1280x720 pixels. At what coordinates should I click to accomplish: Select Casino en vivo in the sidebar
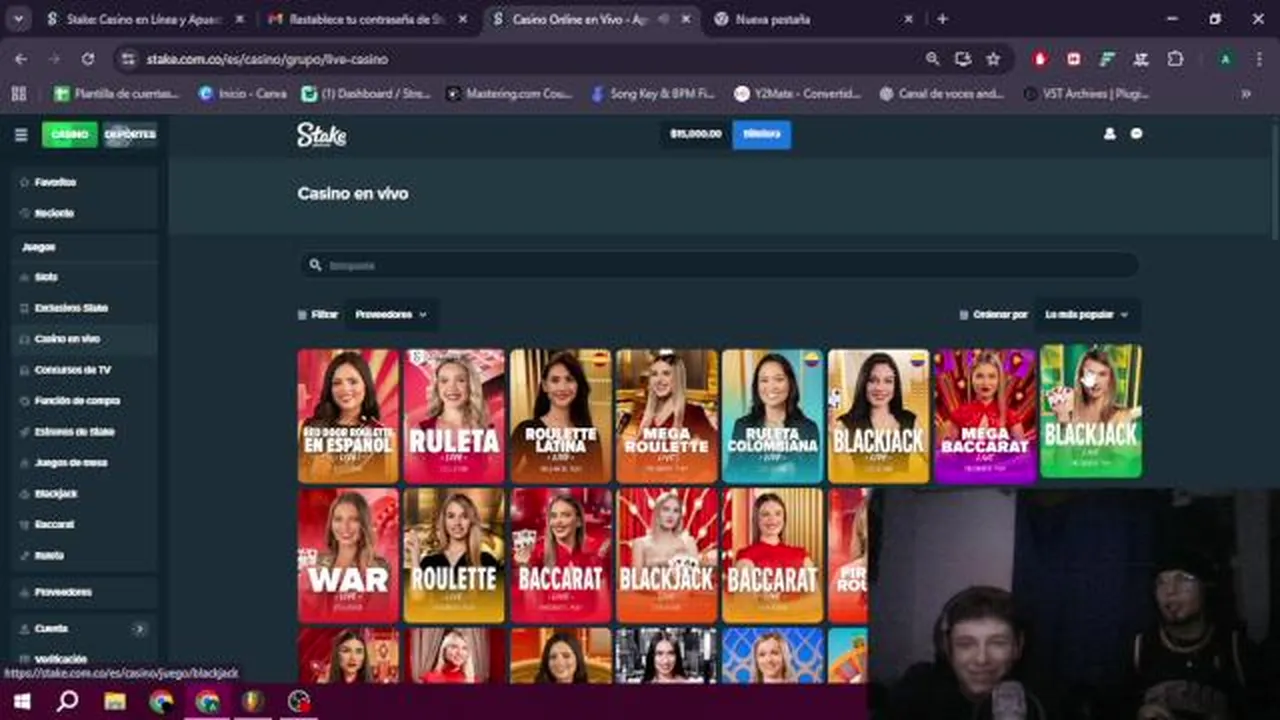click(84, 339)
